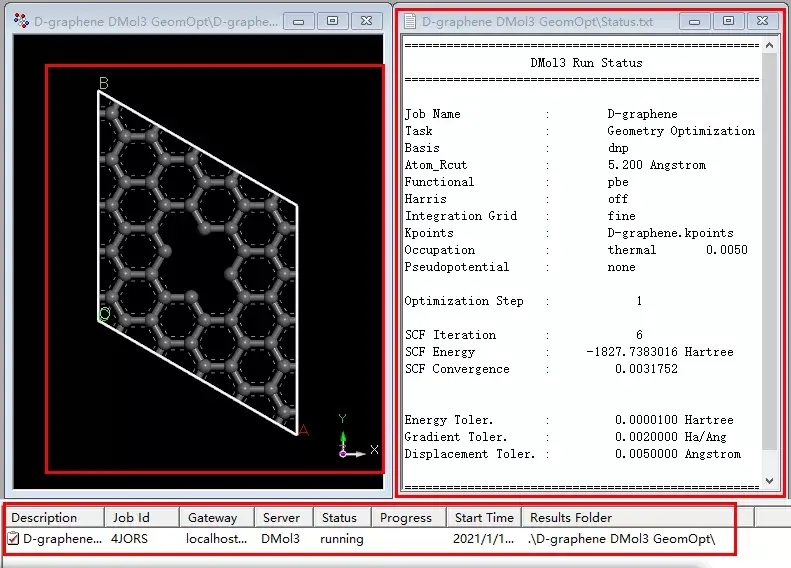Minimize the D-graphene 3D structure window

click(300, 20)
